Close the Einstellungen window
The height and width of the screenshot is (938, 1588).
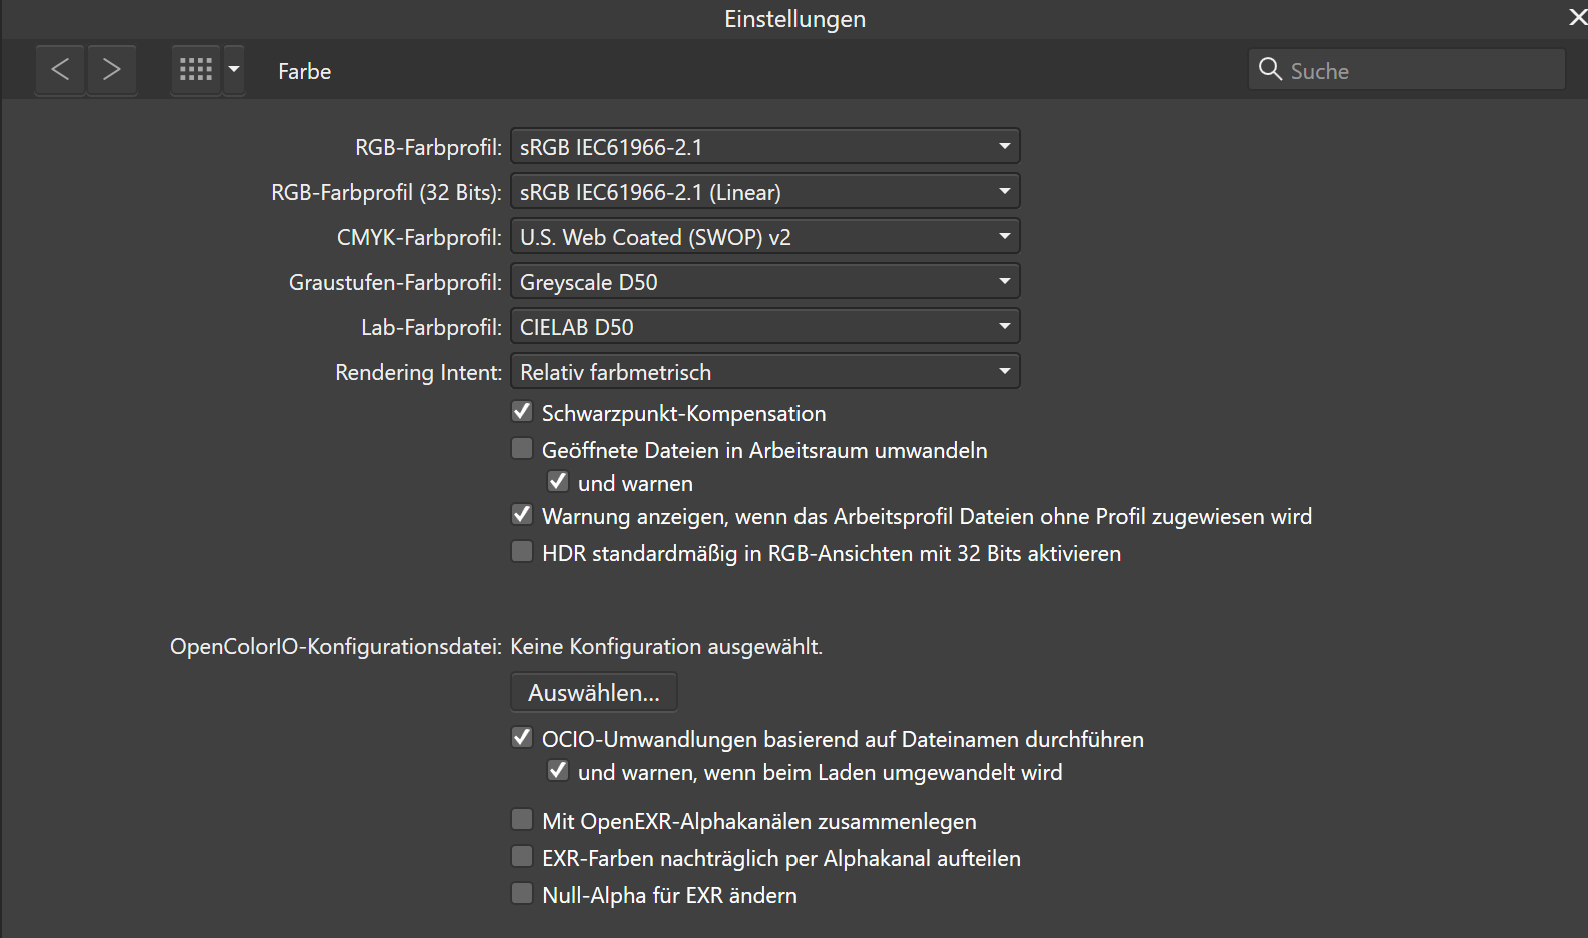tap(1577, 18)
